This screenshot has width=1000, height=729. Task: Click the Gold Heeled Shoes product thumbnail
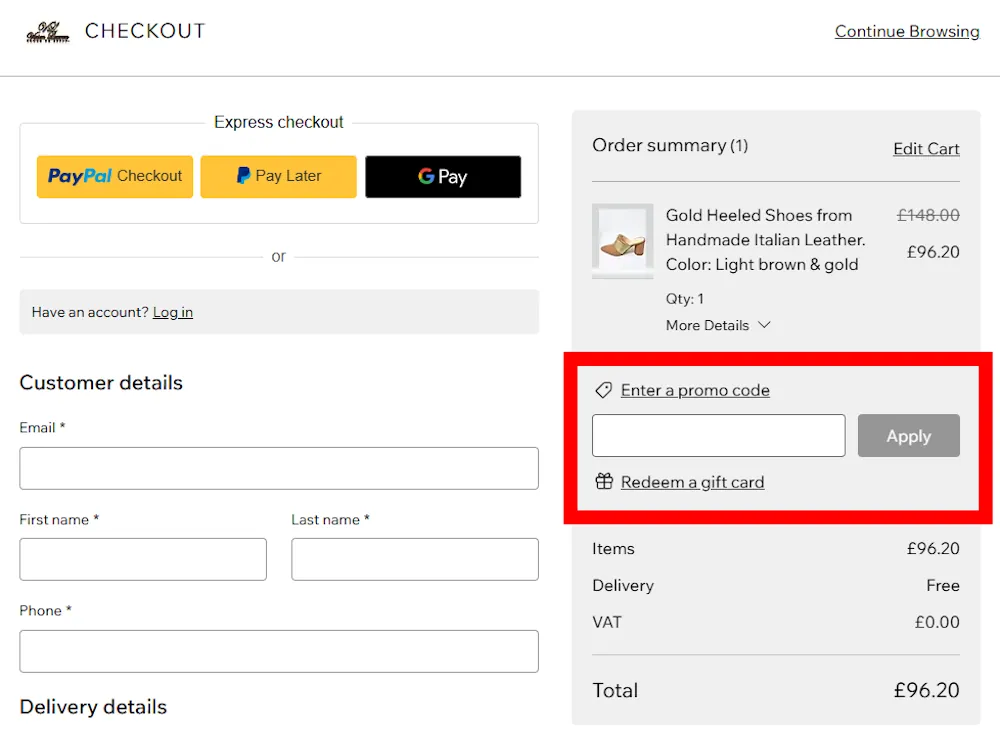click(622, 240)
